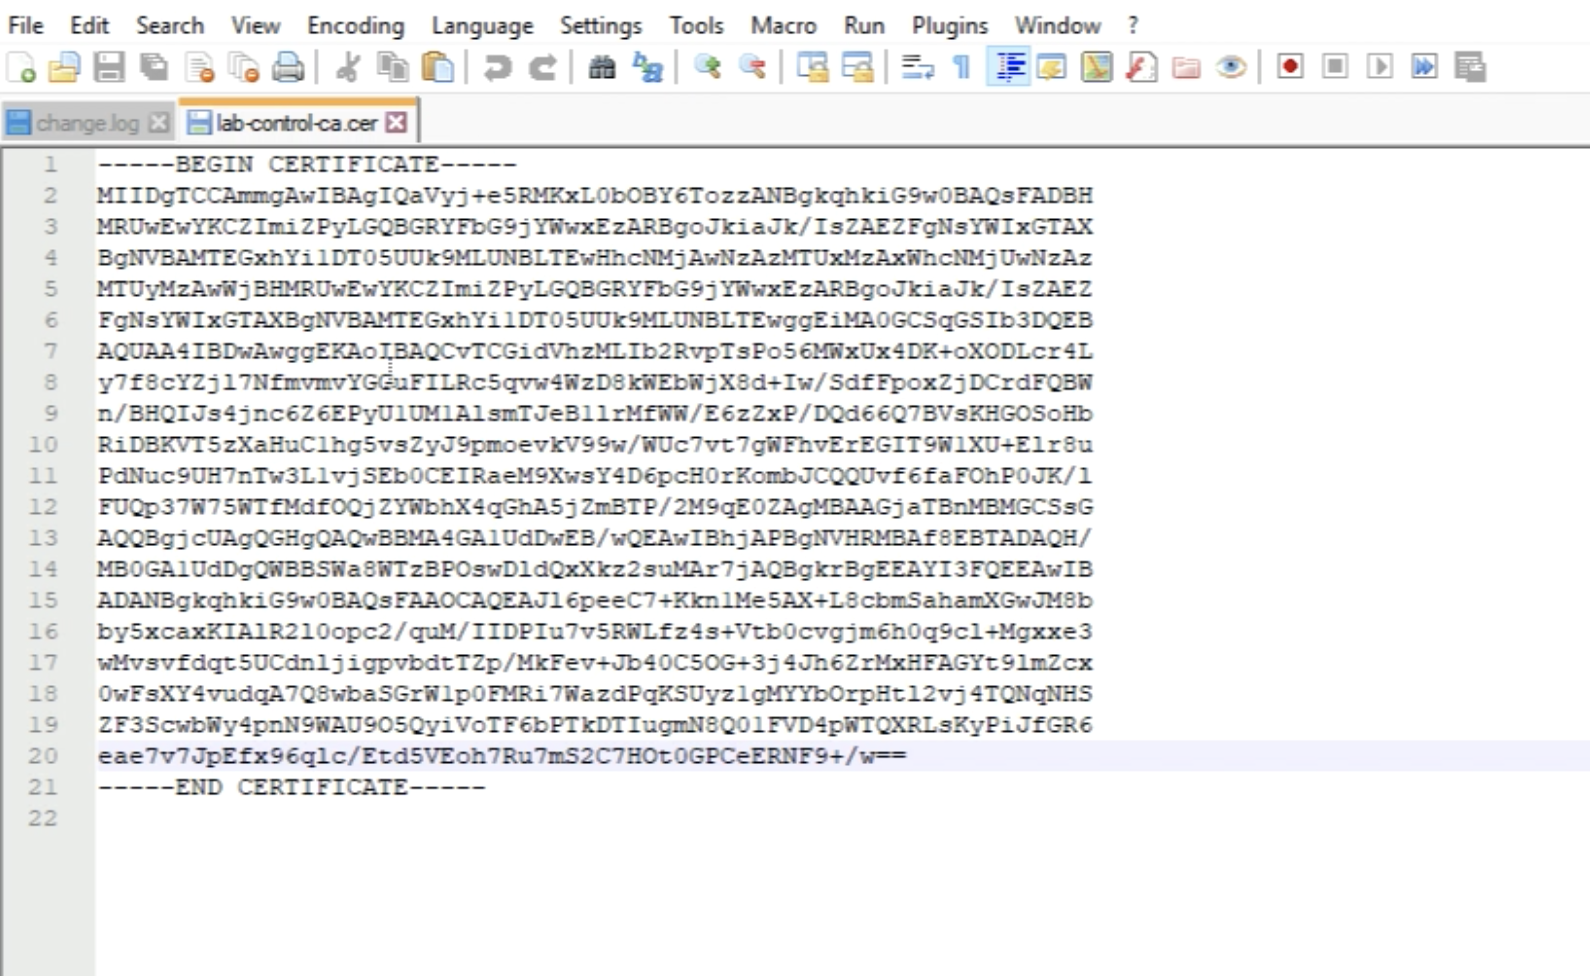Viewport: 1590px width, 976px height.
Task: Save the current certificate file
Action: [109, 67]
